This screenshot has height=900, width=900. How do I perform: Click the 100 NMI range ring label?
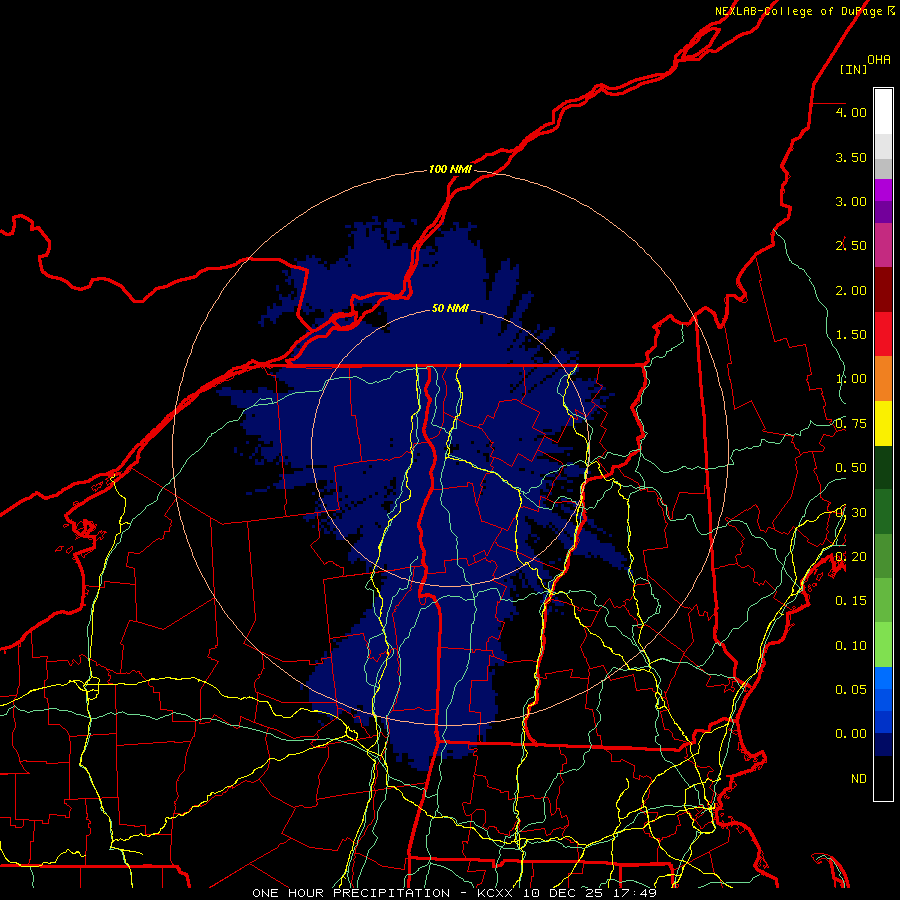click(x=451, y=169)
